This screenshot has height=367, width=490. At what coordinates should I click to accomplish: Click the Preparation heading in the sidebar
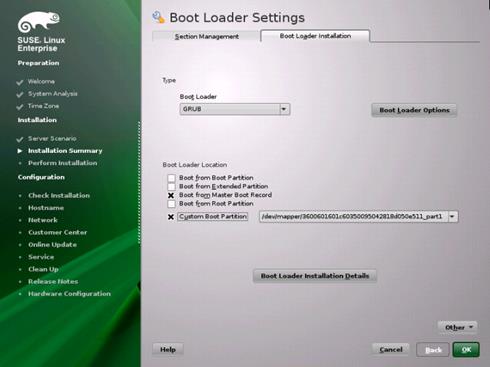click(x=38, y=63)
